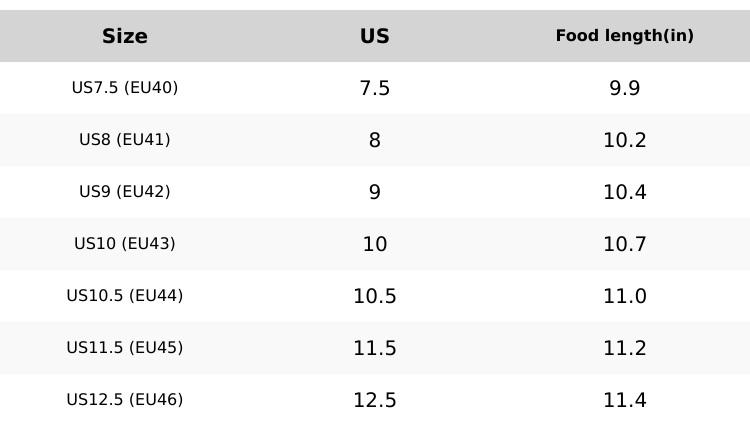Viewport: 750px width, 426px height.
Task: Click the 7.5 value in US column
Action: 375,88
